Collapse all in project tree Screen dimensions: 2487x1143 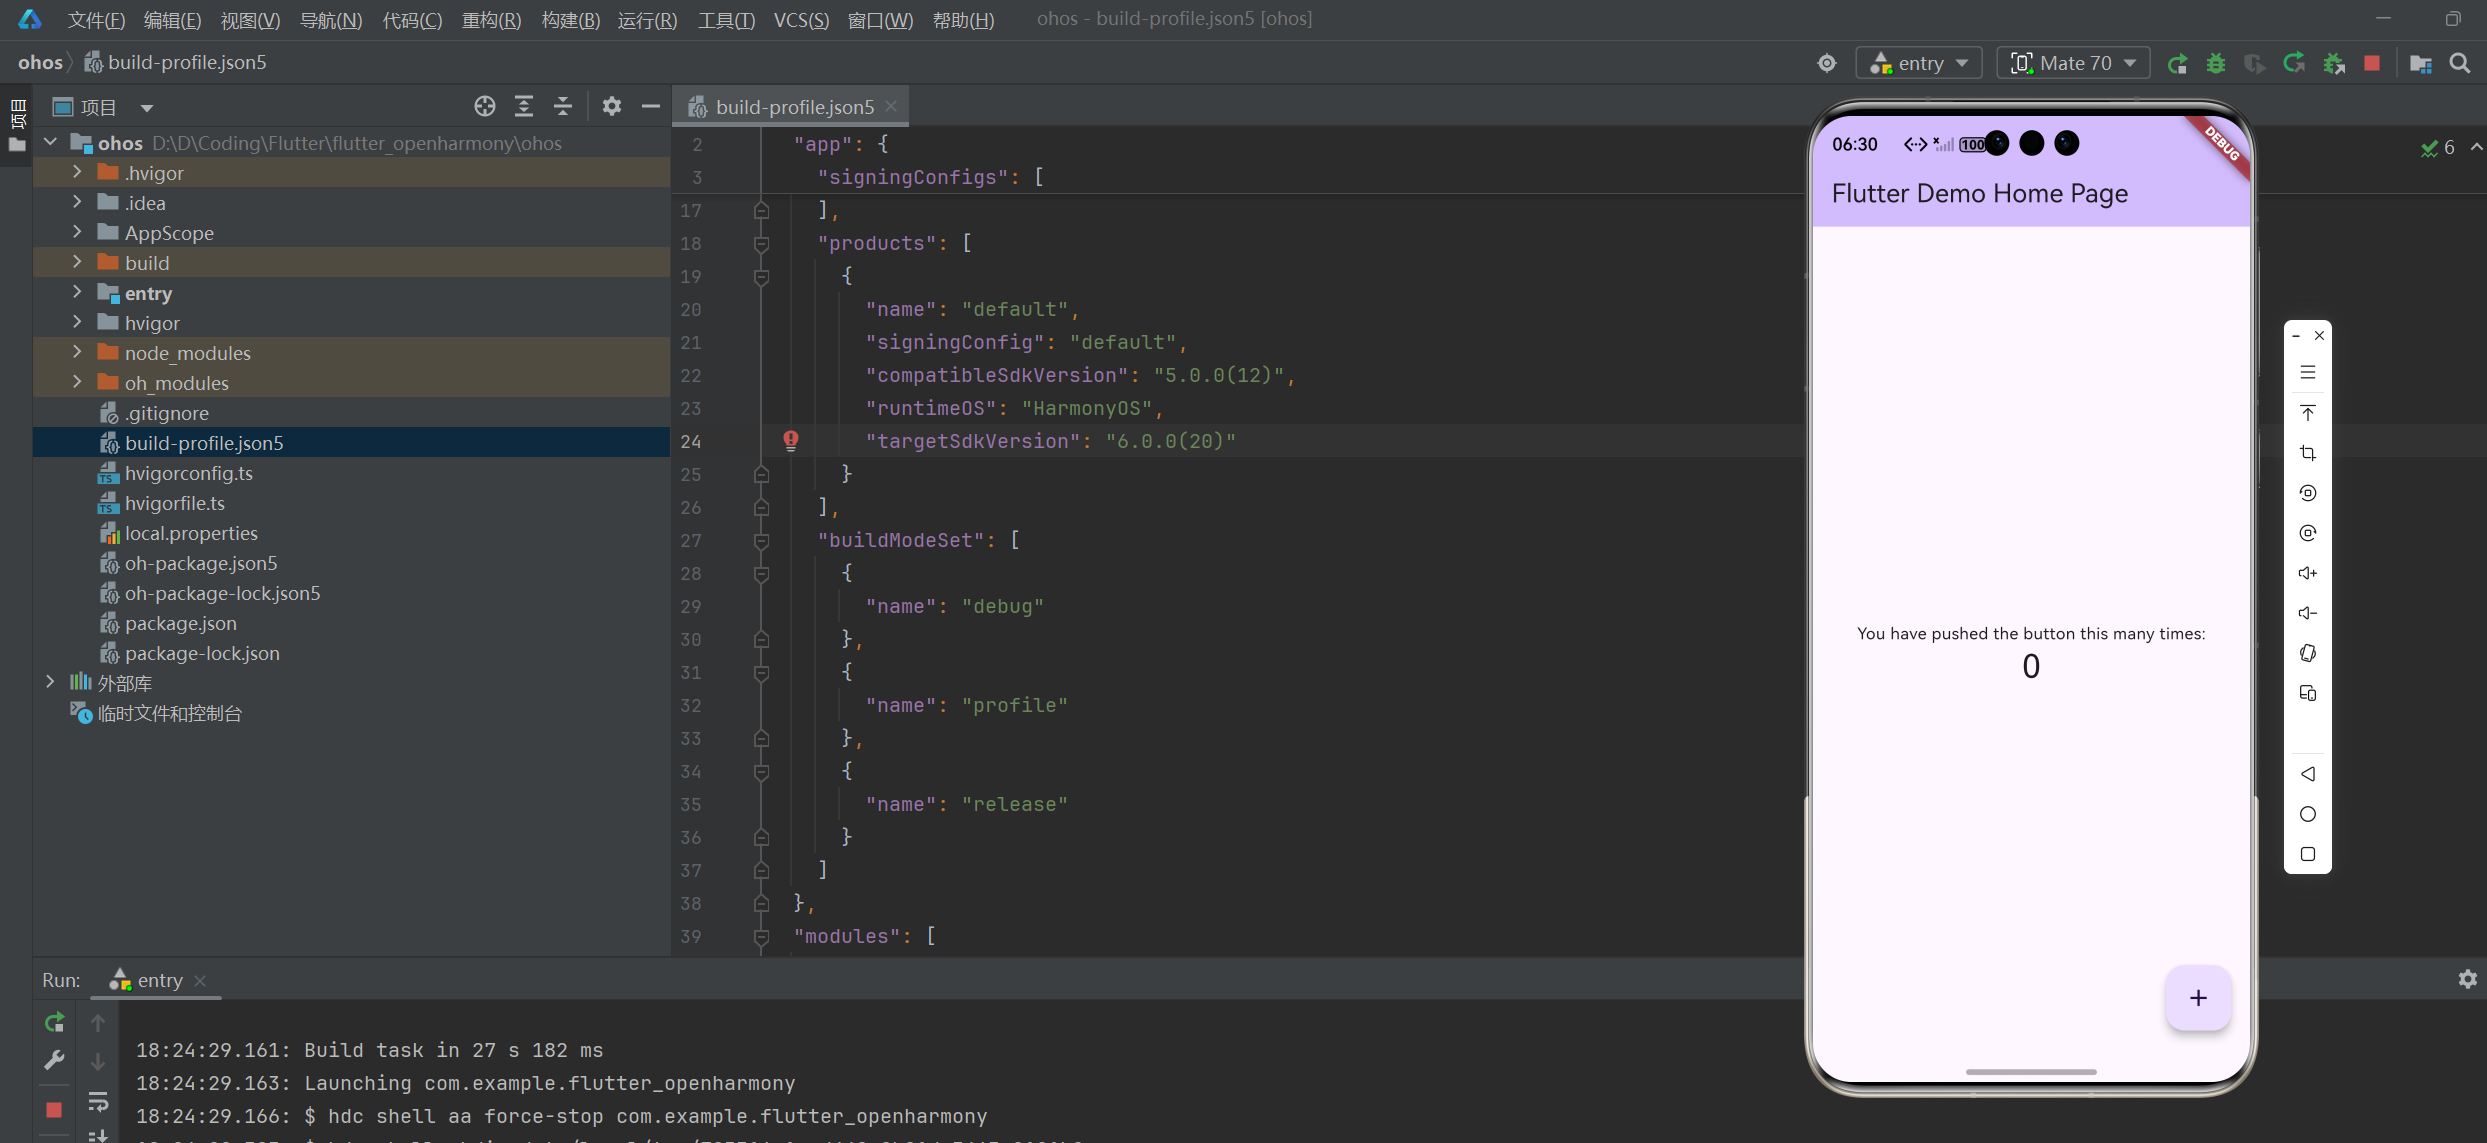(x=563, y=106)
